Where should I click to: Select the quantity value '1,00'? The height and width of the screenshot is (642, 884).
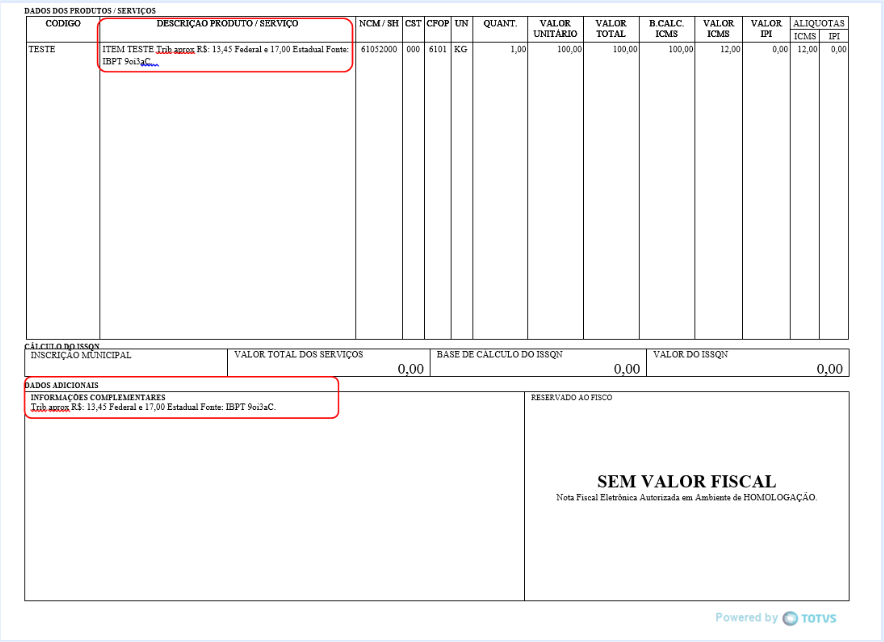518,50
